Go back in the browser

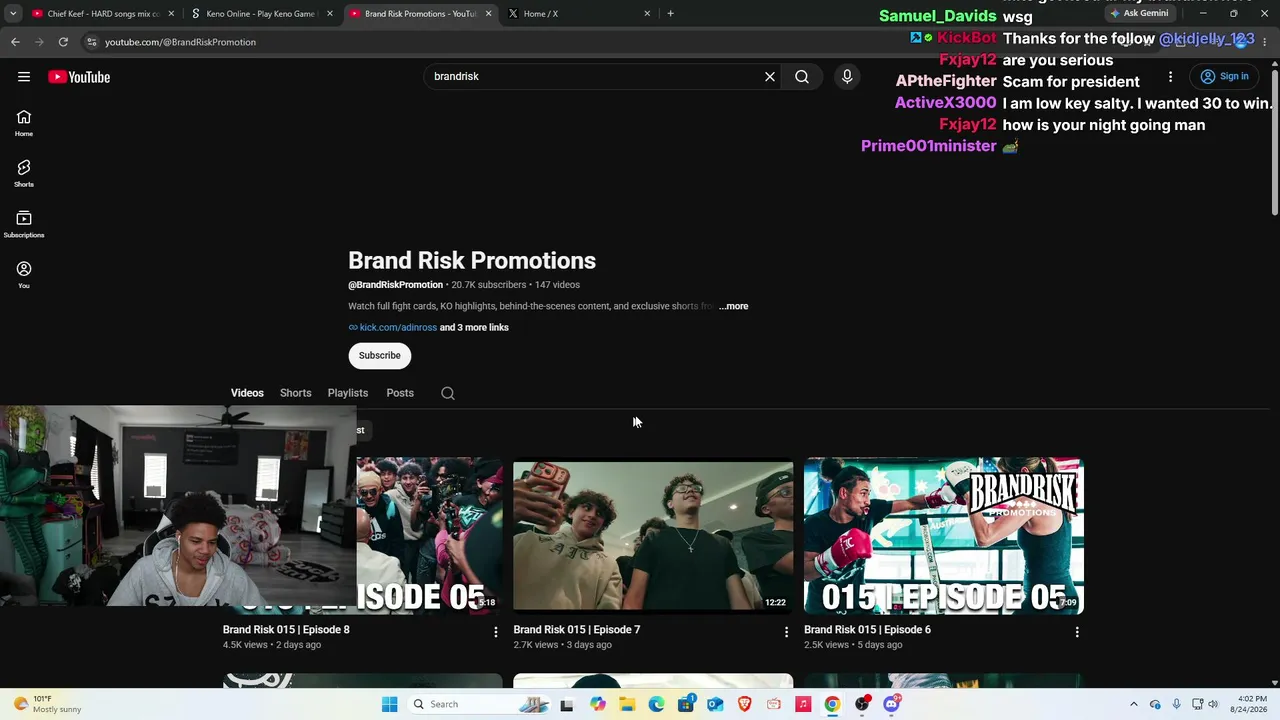click(15, 42)
